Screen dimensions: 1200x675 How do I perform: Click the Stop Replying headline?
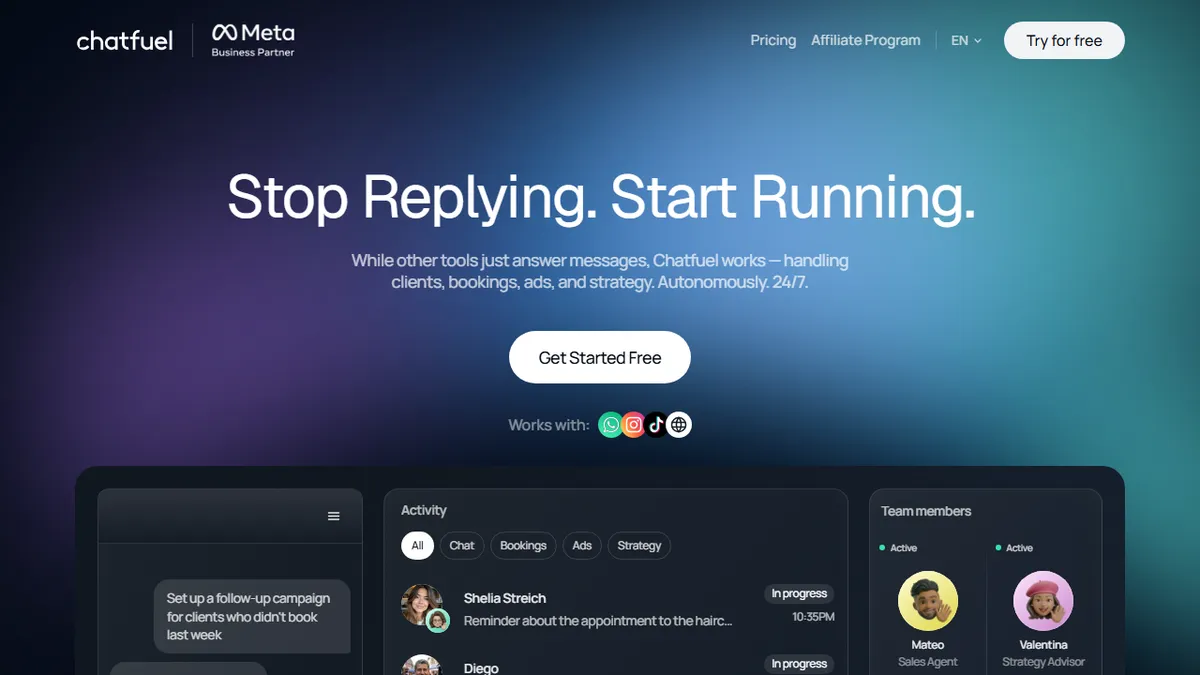pos(600,196)
